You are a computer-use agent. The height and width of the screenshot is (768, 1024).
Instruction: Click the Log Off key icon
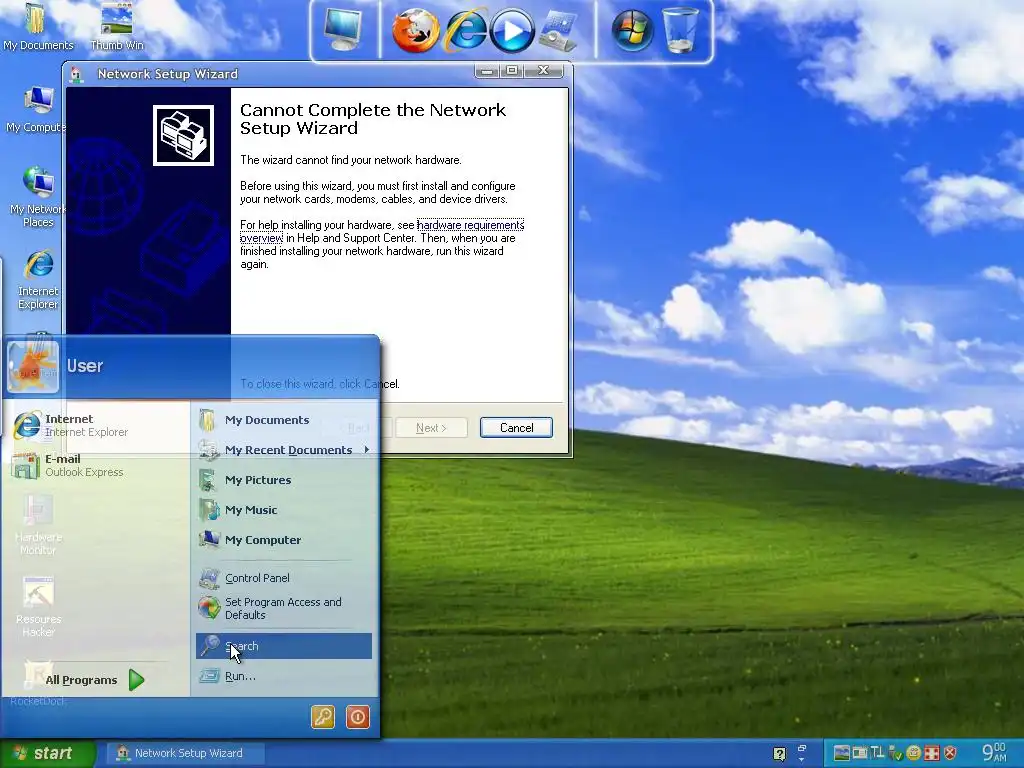pos(323,717)
